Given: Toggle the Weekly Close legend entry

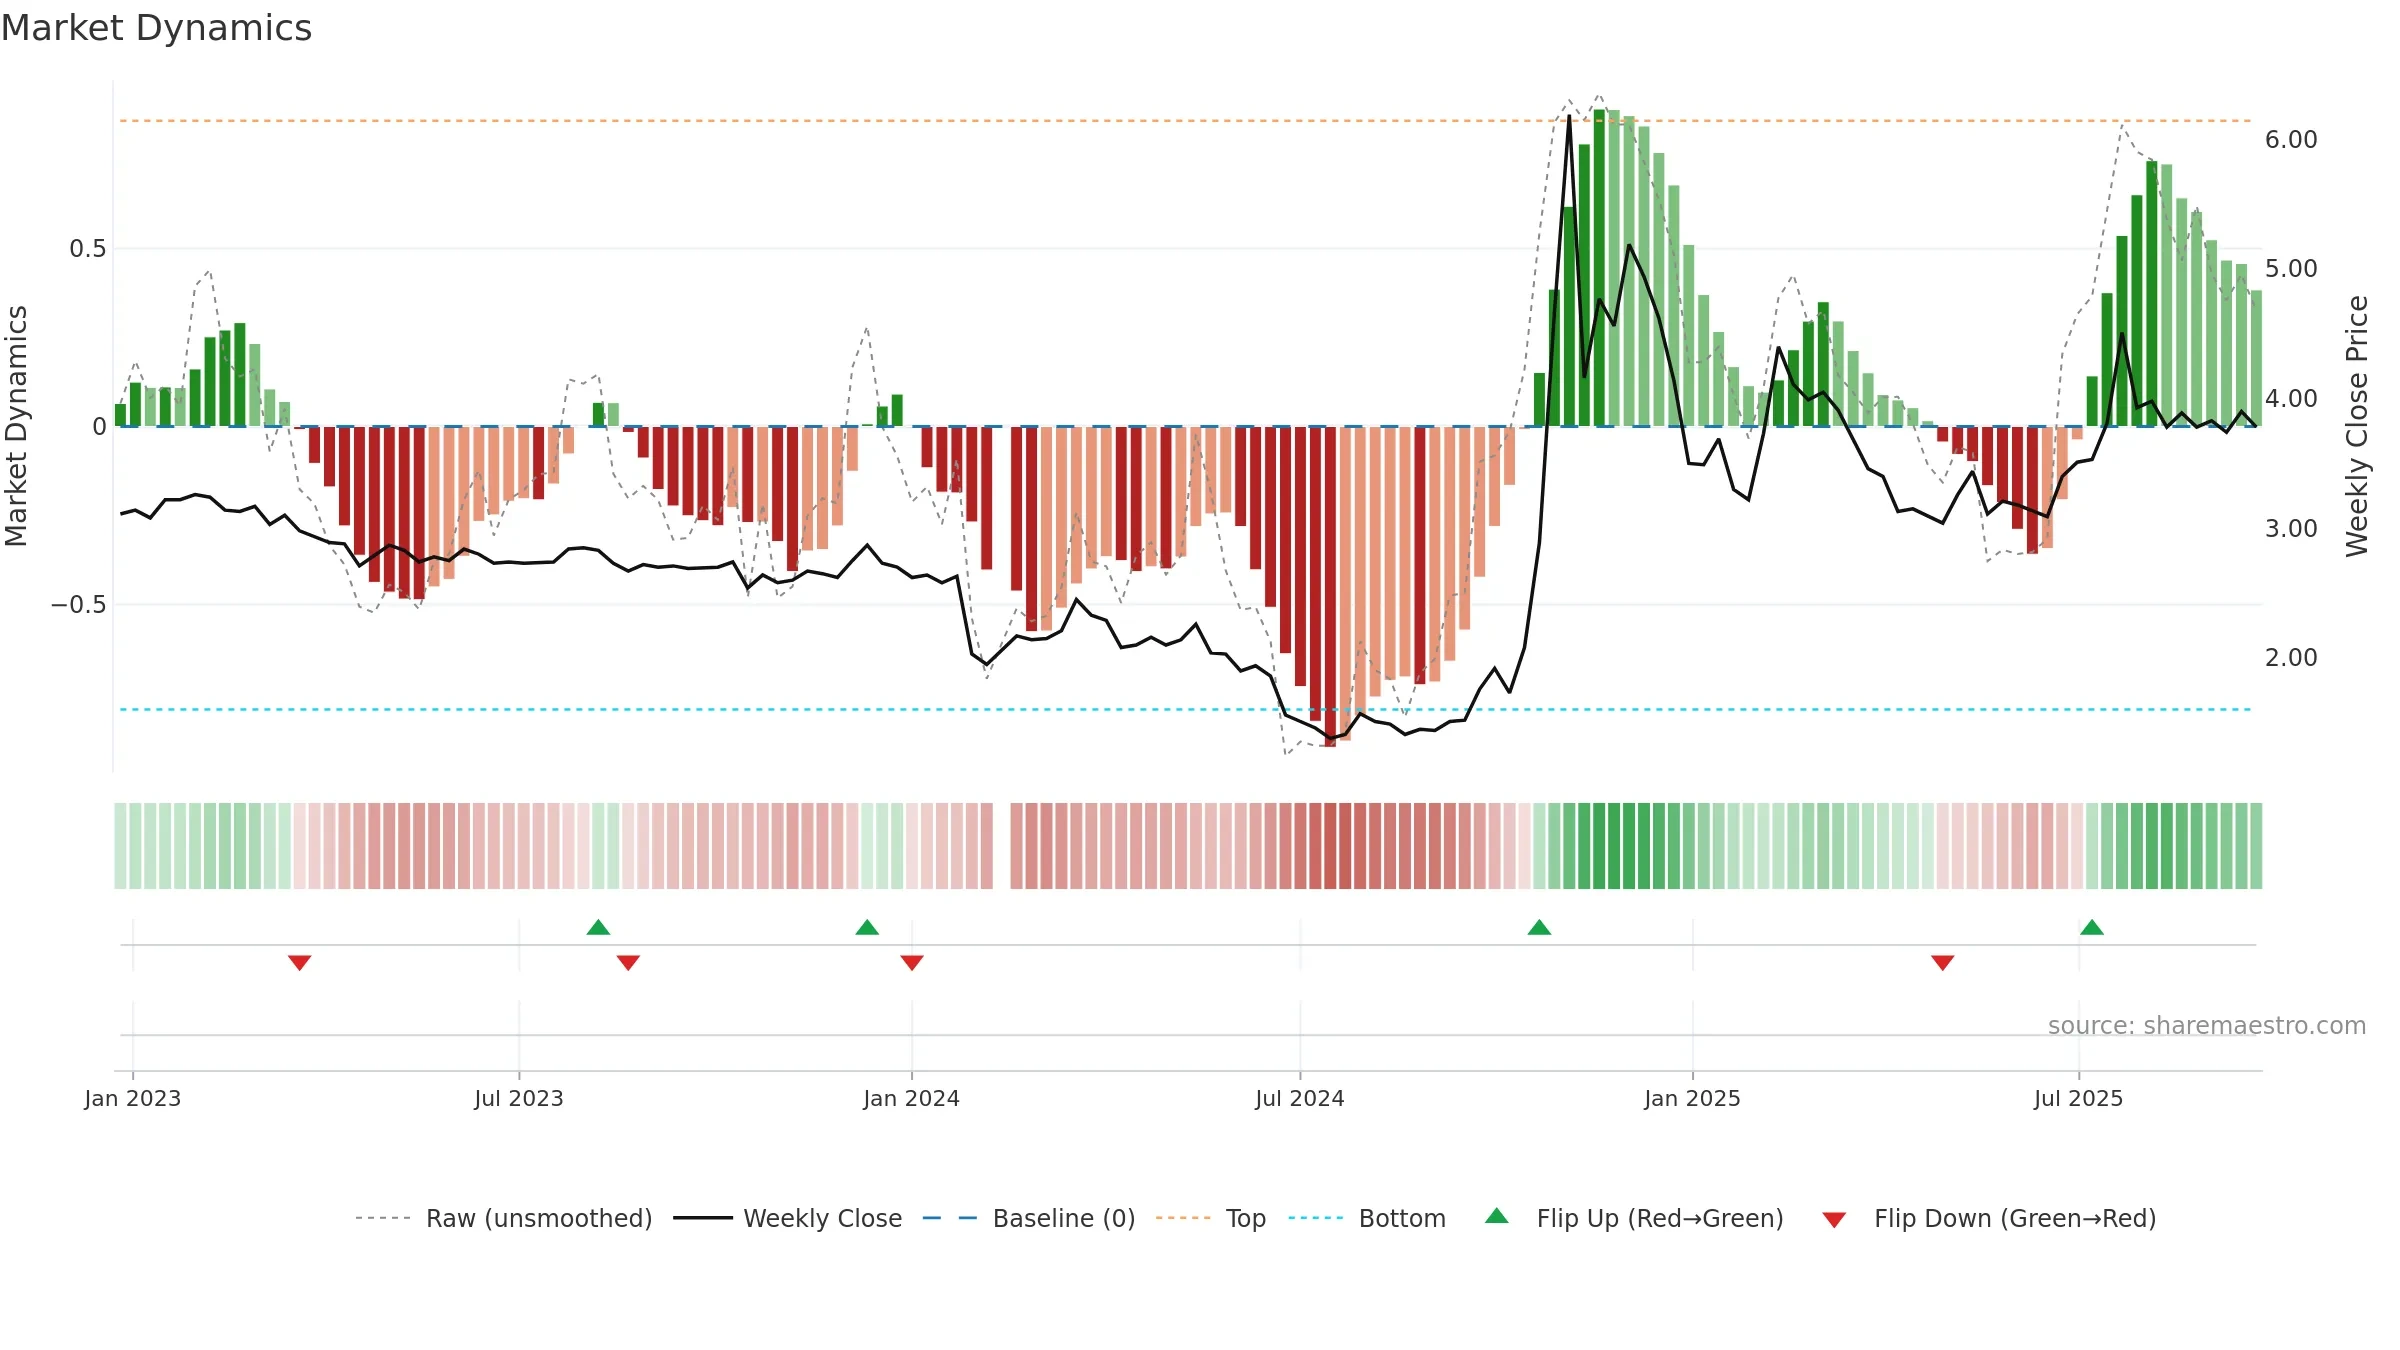Looking at the screenshot, I should tap(788, 1218).
